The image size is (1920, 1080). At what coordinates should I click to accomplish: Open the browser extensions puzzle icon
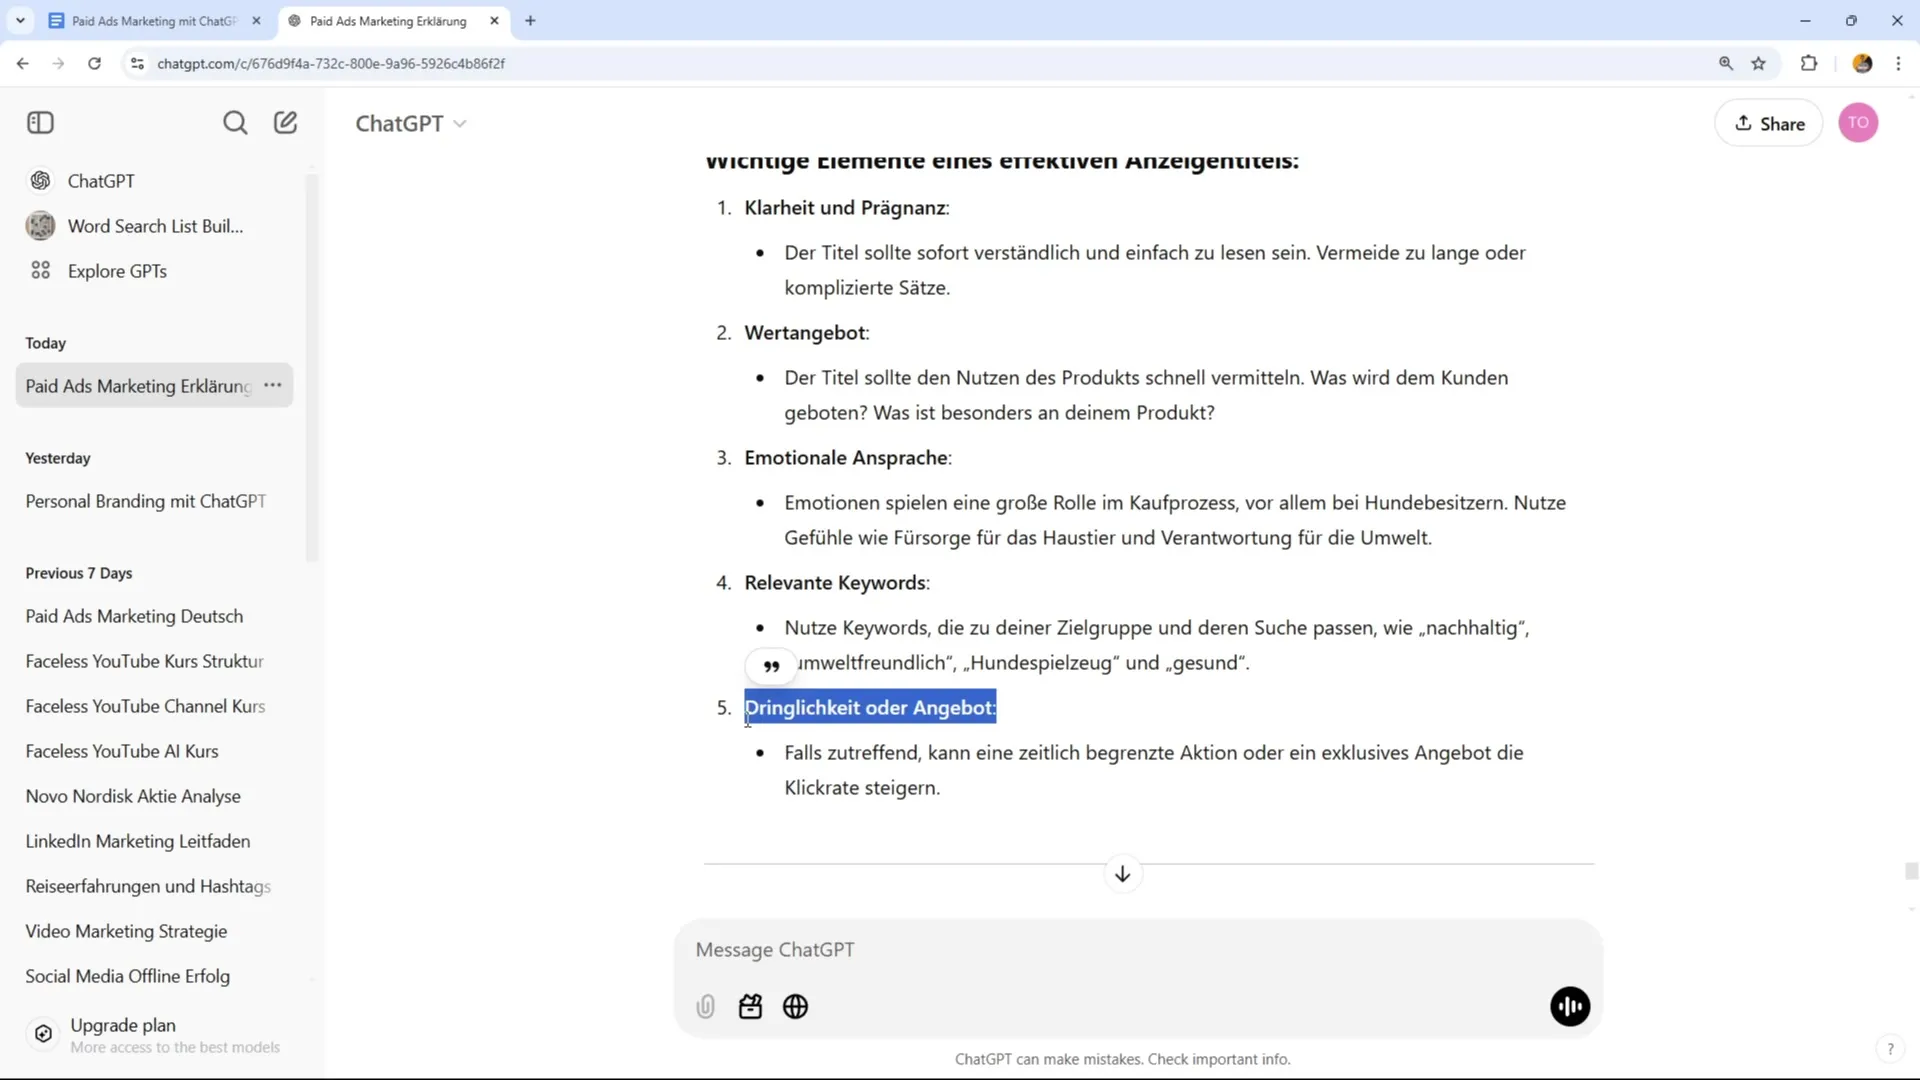click(x=1809, y=63)
